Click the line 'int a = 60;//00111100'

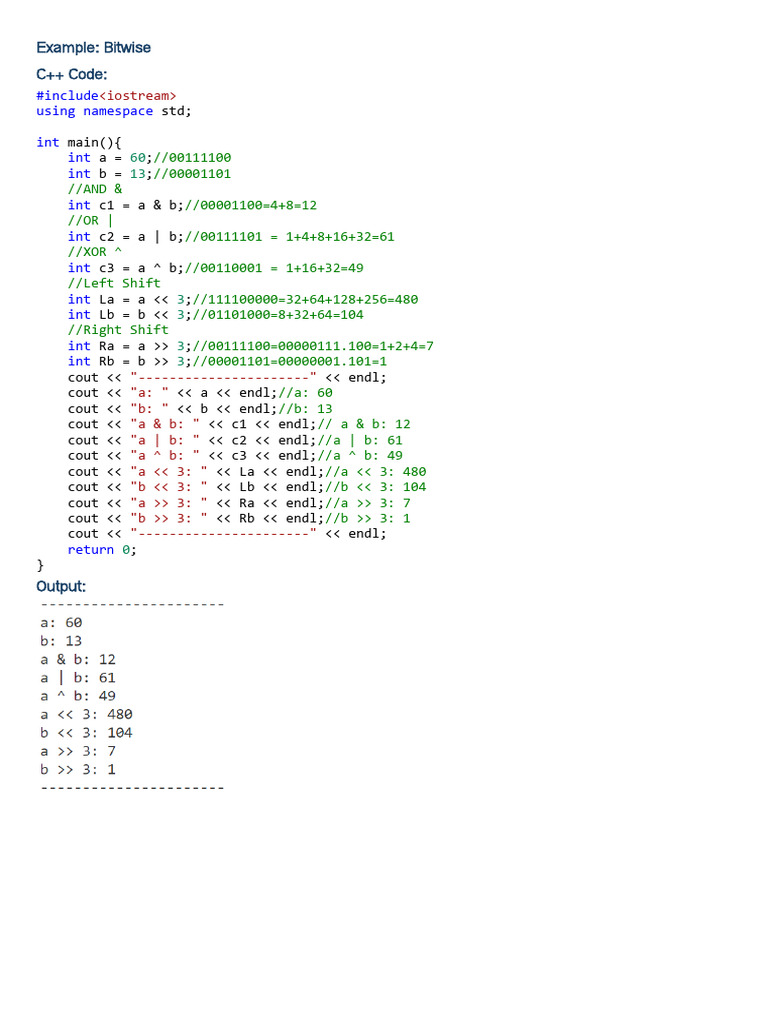[150, 158]
